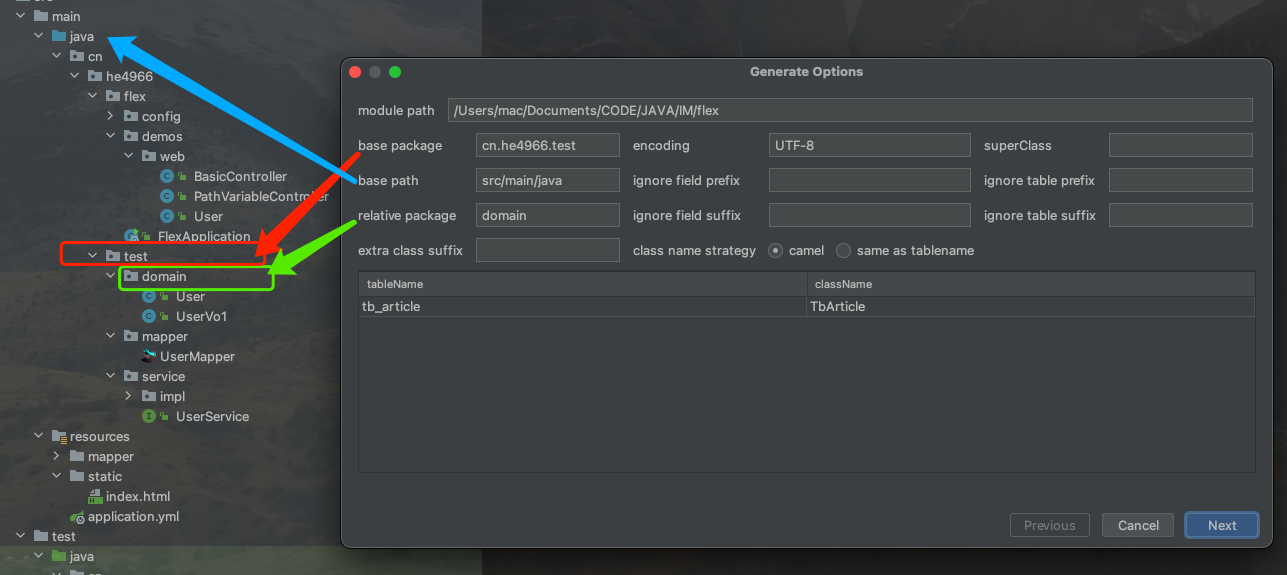This screenshot has height=575, width=1287.
Task: Click the base package input field
Action: pyautogui.click(x=548, y=145)
